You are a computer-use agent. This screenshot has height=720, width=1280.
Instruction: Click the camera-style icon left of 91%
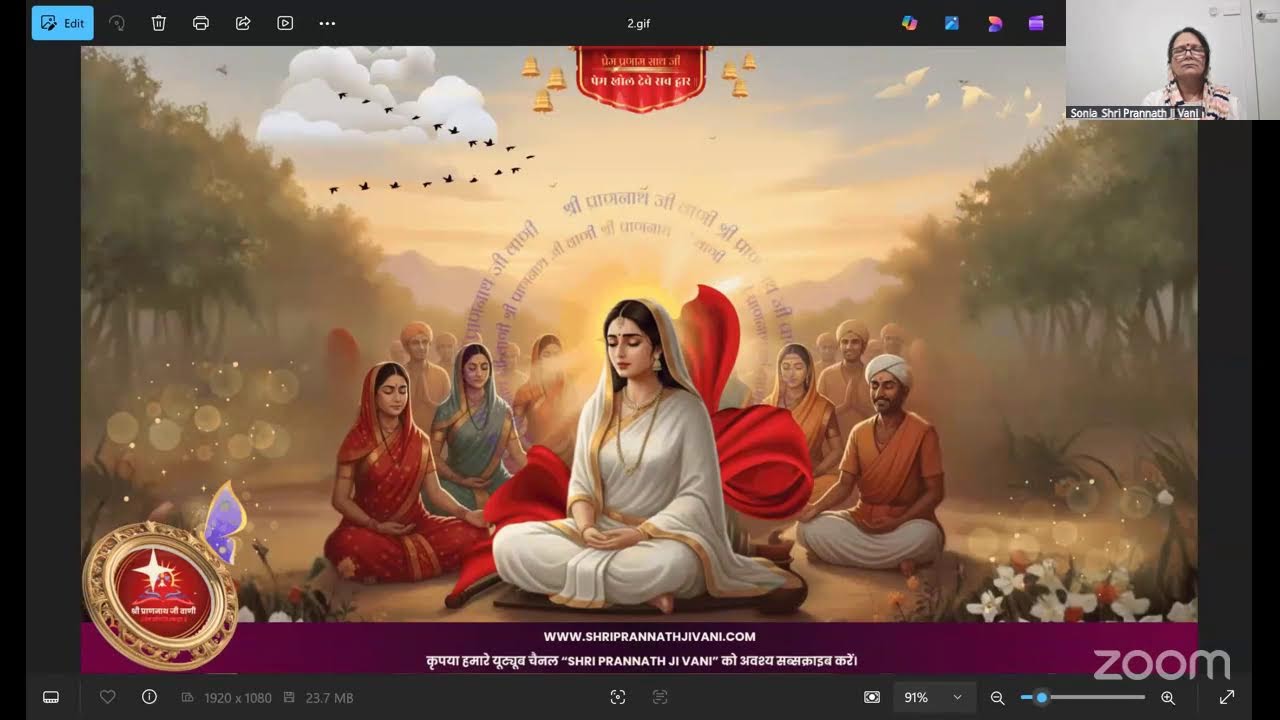point(872,697)
